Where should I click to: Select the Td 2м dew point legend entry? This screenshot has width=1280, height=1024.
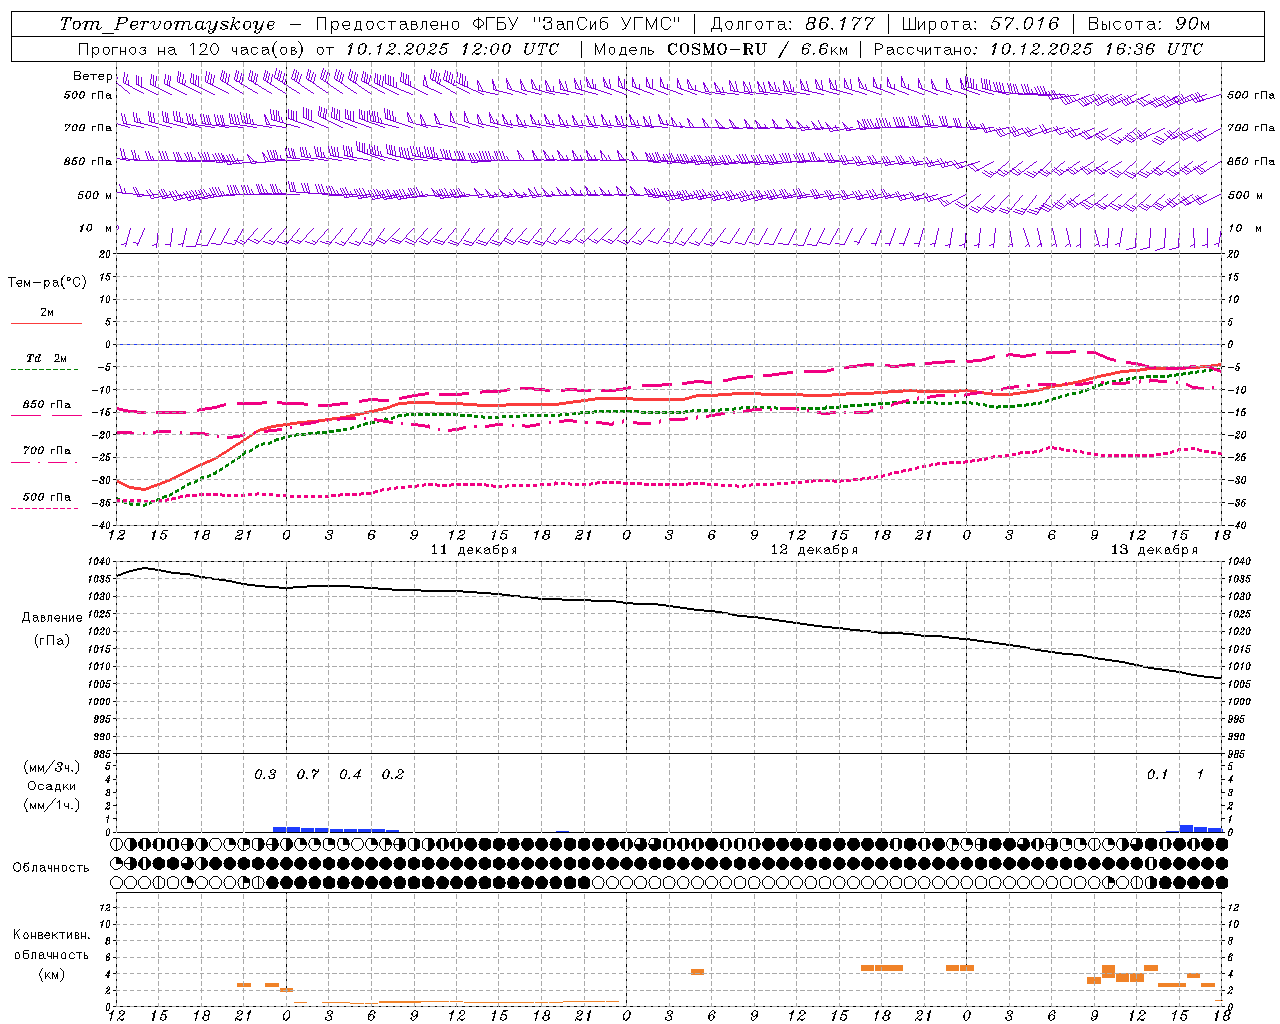[x=47, y=358]
